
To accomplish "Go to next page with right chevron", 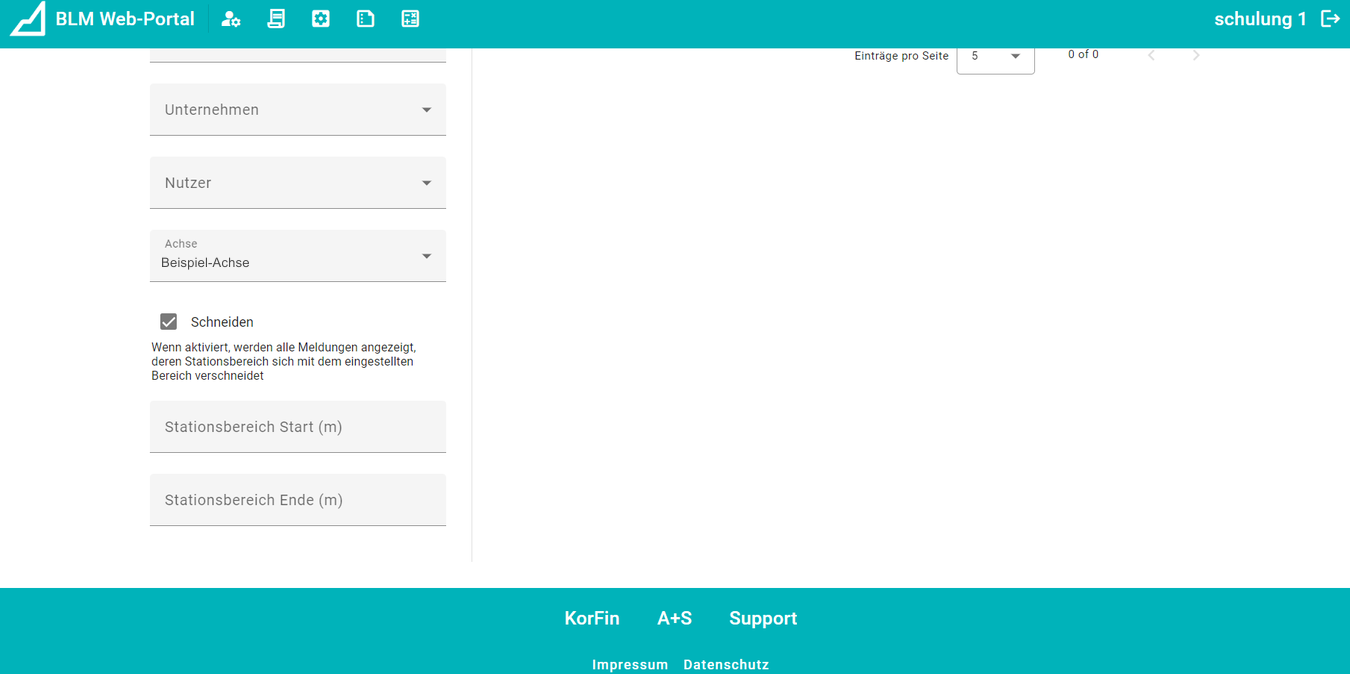I will pos(1196,56).
